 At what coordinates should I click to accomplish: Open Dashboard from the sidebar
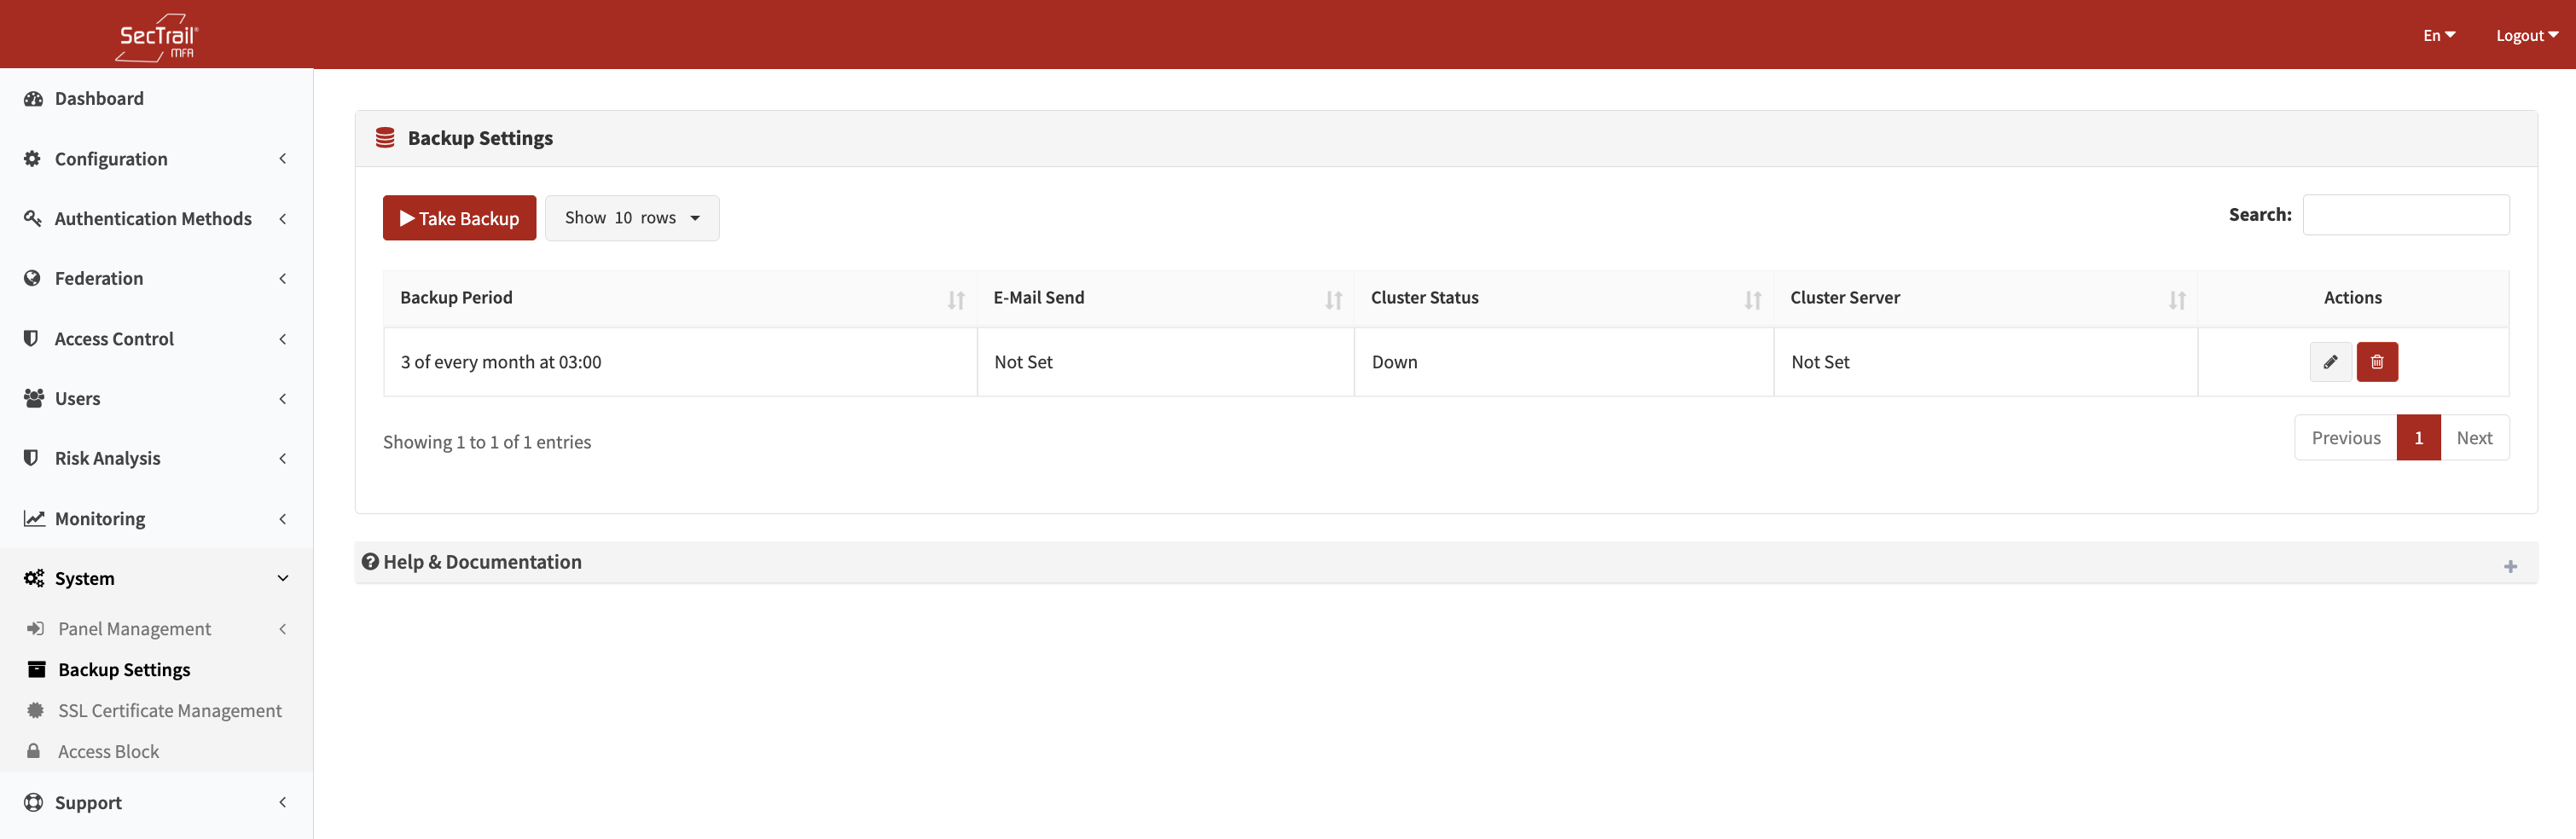(99, 99)
